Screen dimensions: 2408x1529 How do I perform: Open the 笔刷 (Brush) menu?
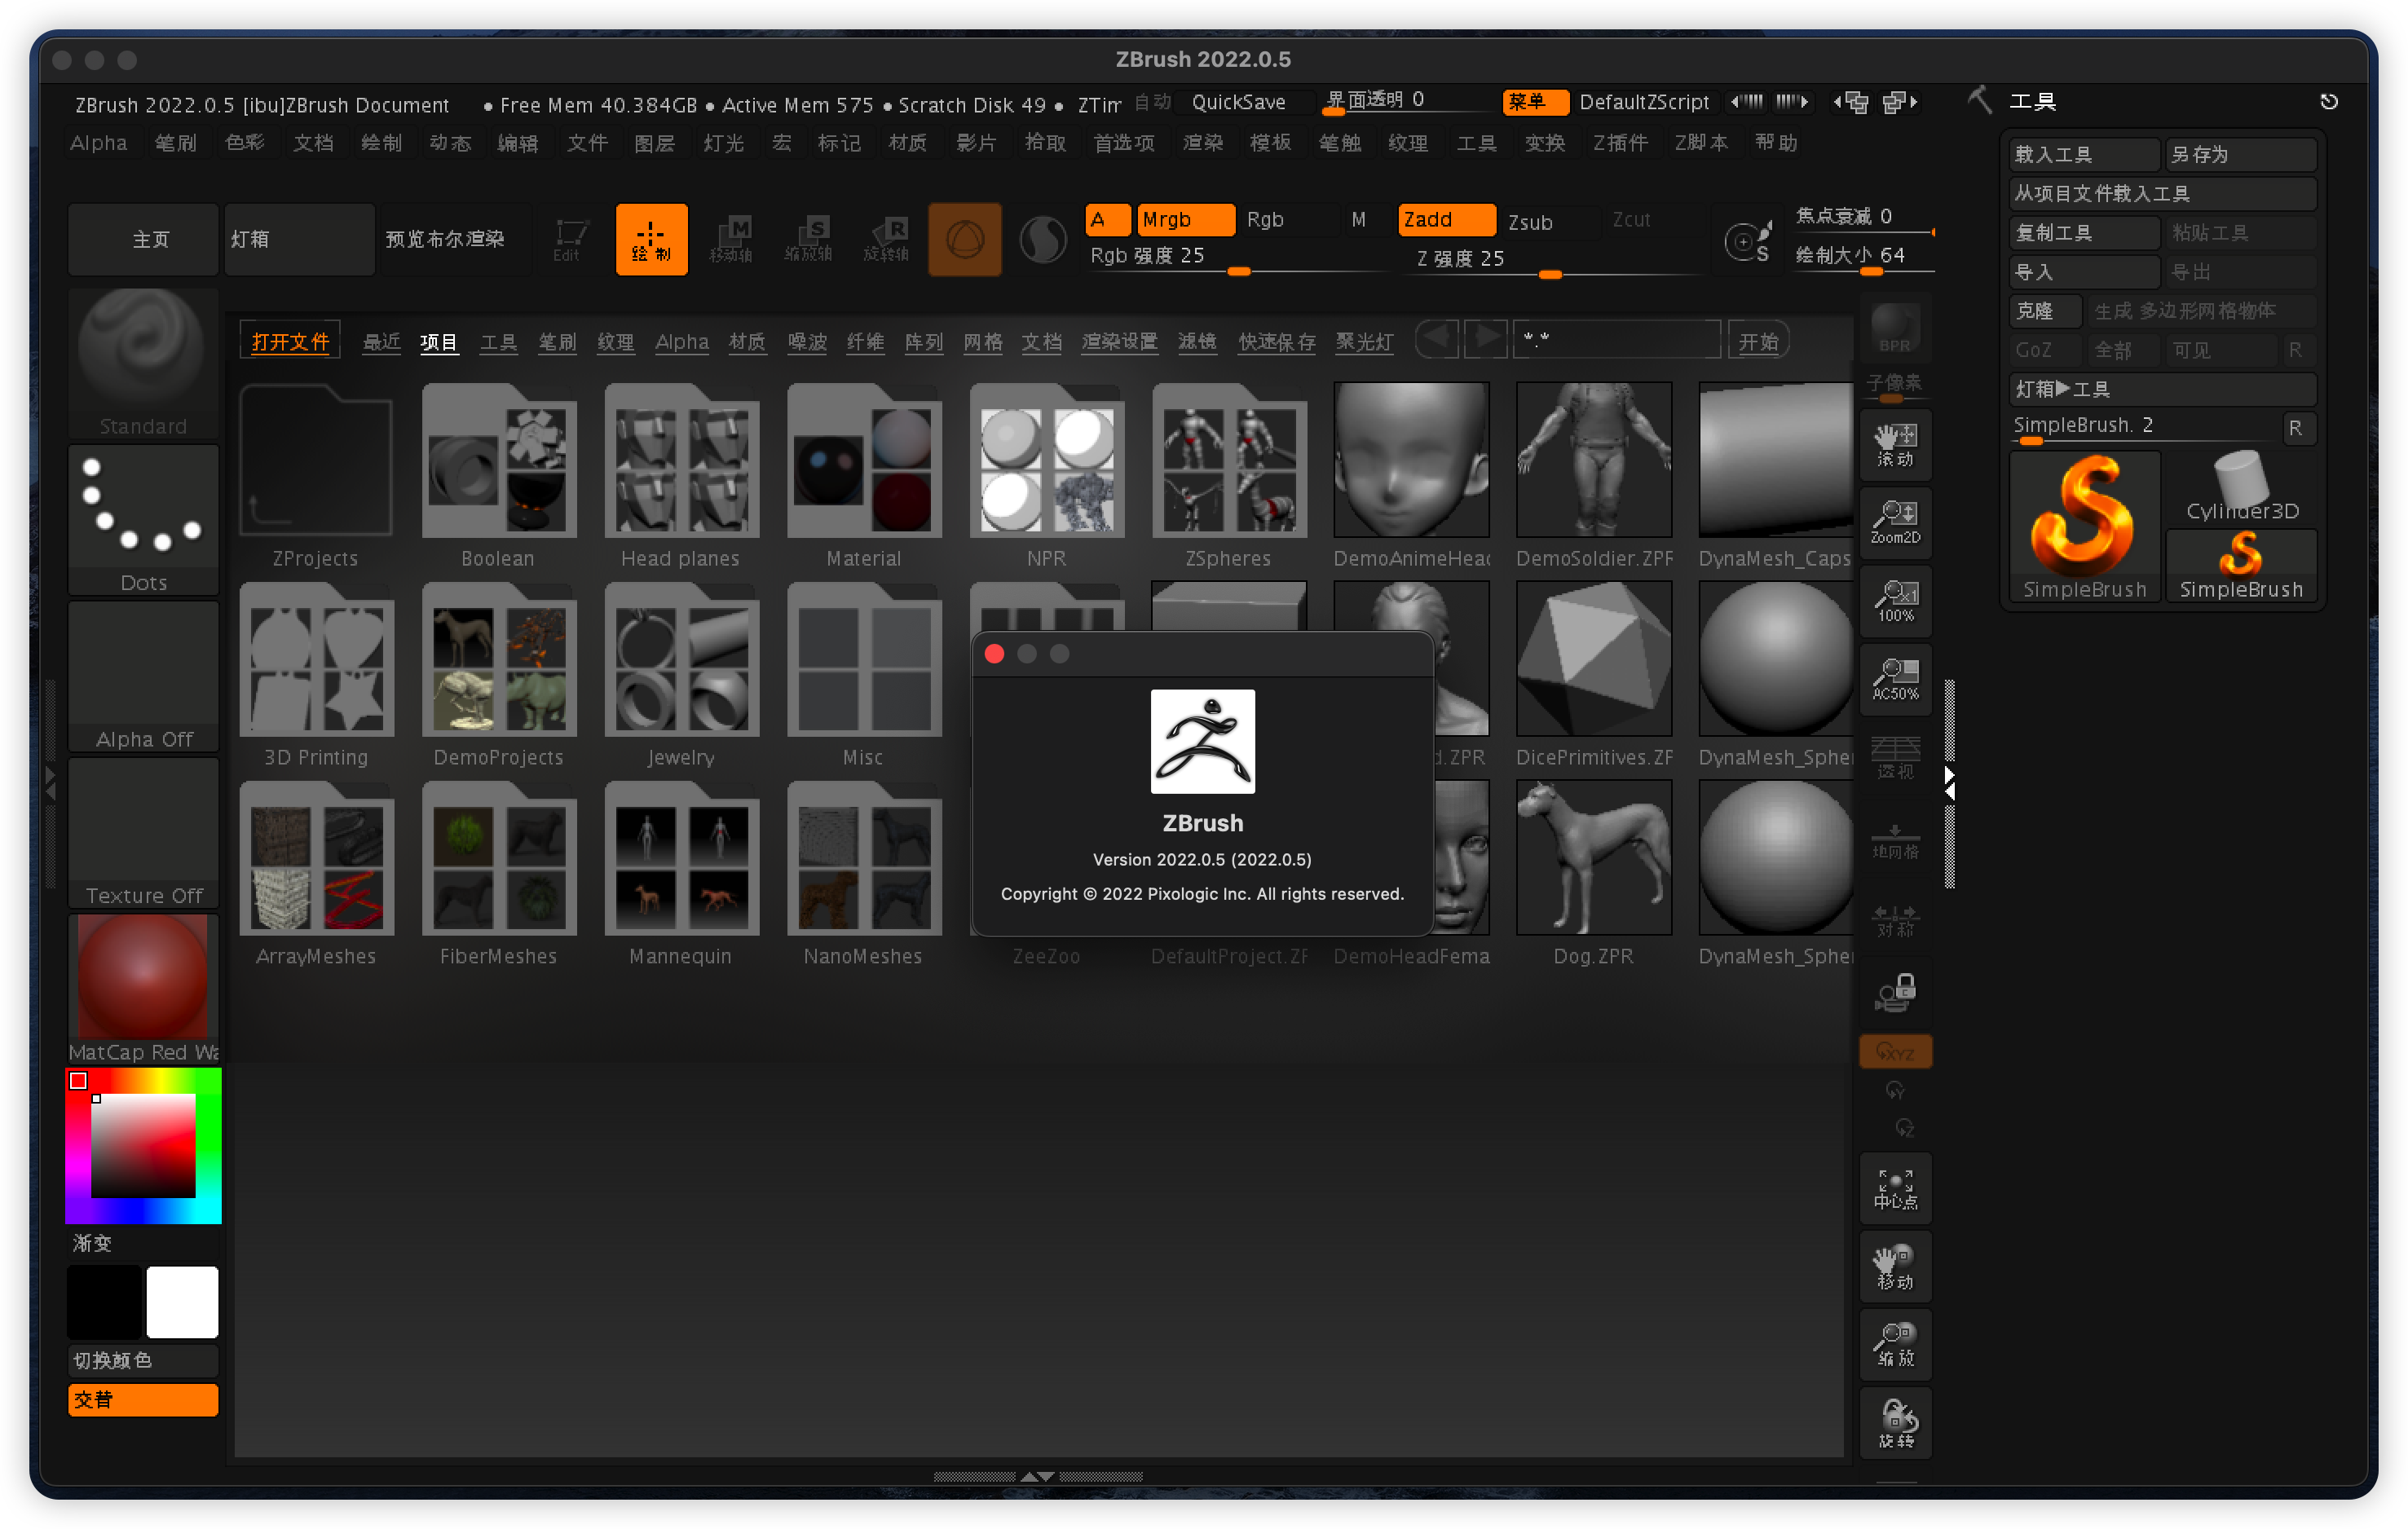pos(176,143)
